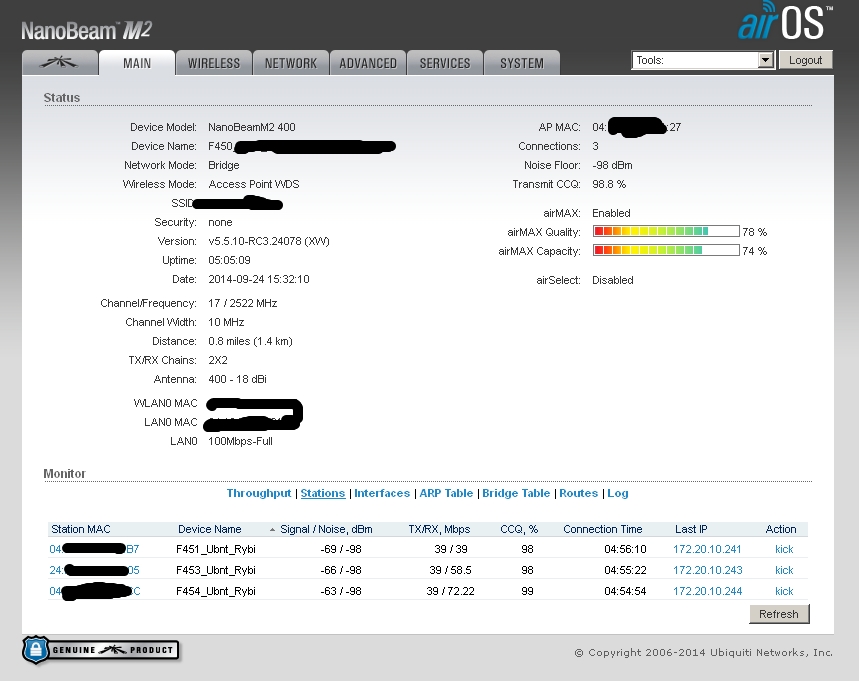Click the Transmit CCQ value 98.8 %
The image size is (859, 681).
[609, 184]
